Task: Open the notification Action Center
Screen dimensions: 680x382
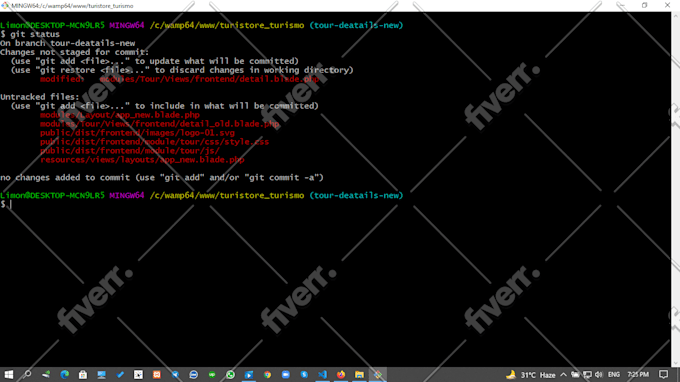Action: (664, 375)
